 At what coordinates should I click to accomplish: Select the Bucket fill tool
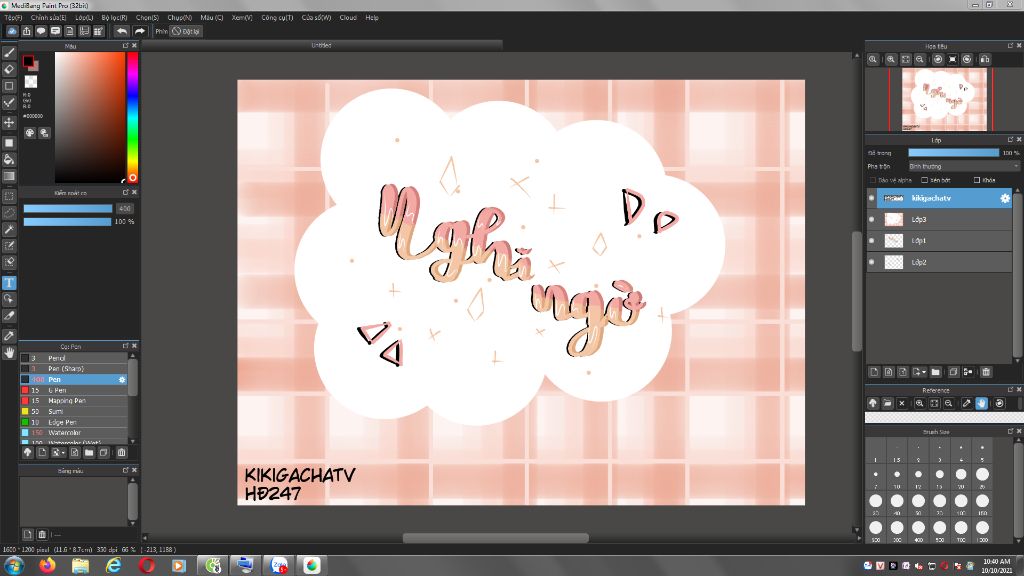coord(9,159)
